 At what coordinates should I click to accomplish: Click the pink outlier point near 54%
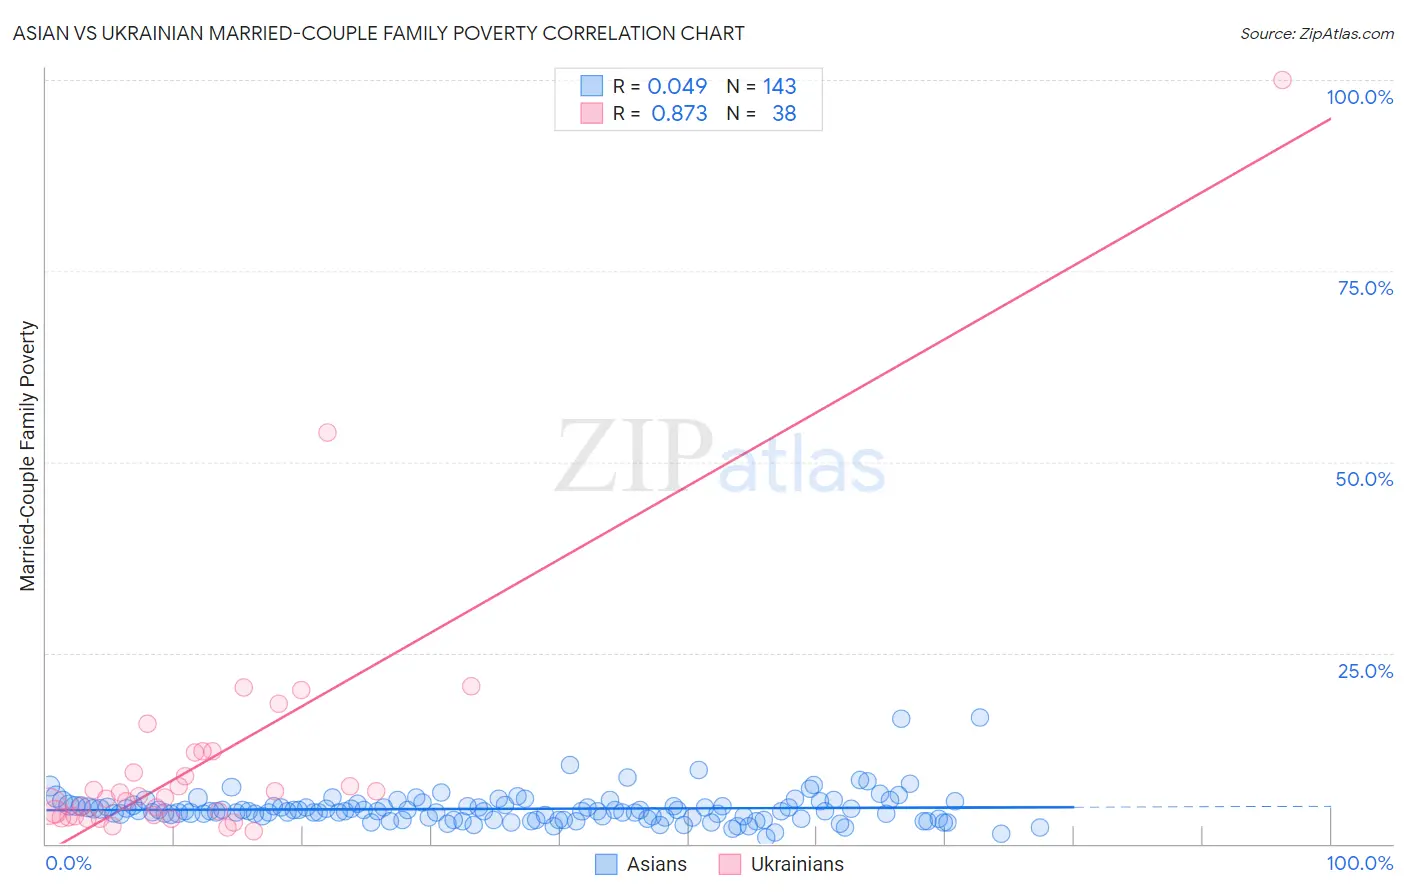coord(327,432)
